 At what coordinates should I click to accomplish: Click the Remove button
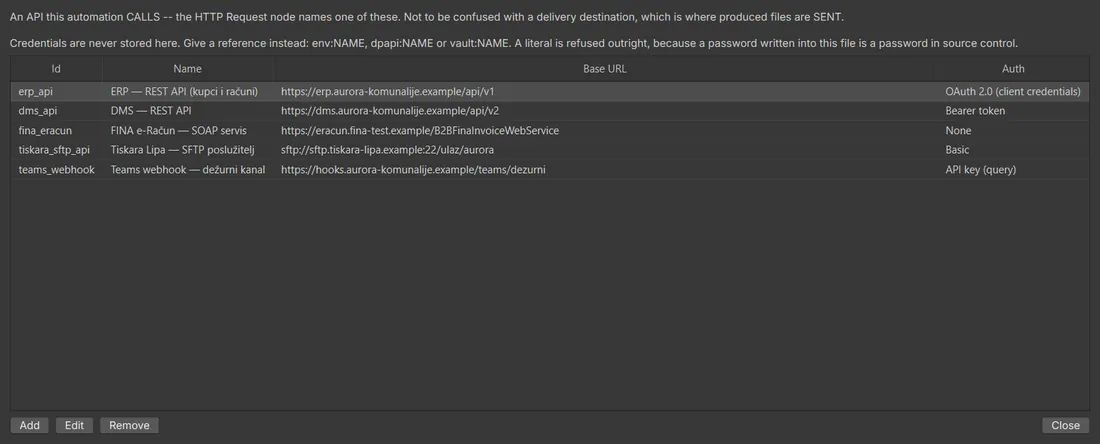129,425
